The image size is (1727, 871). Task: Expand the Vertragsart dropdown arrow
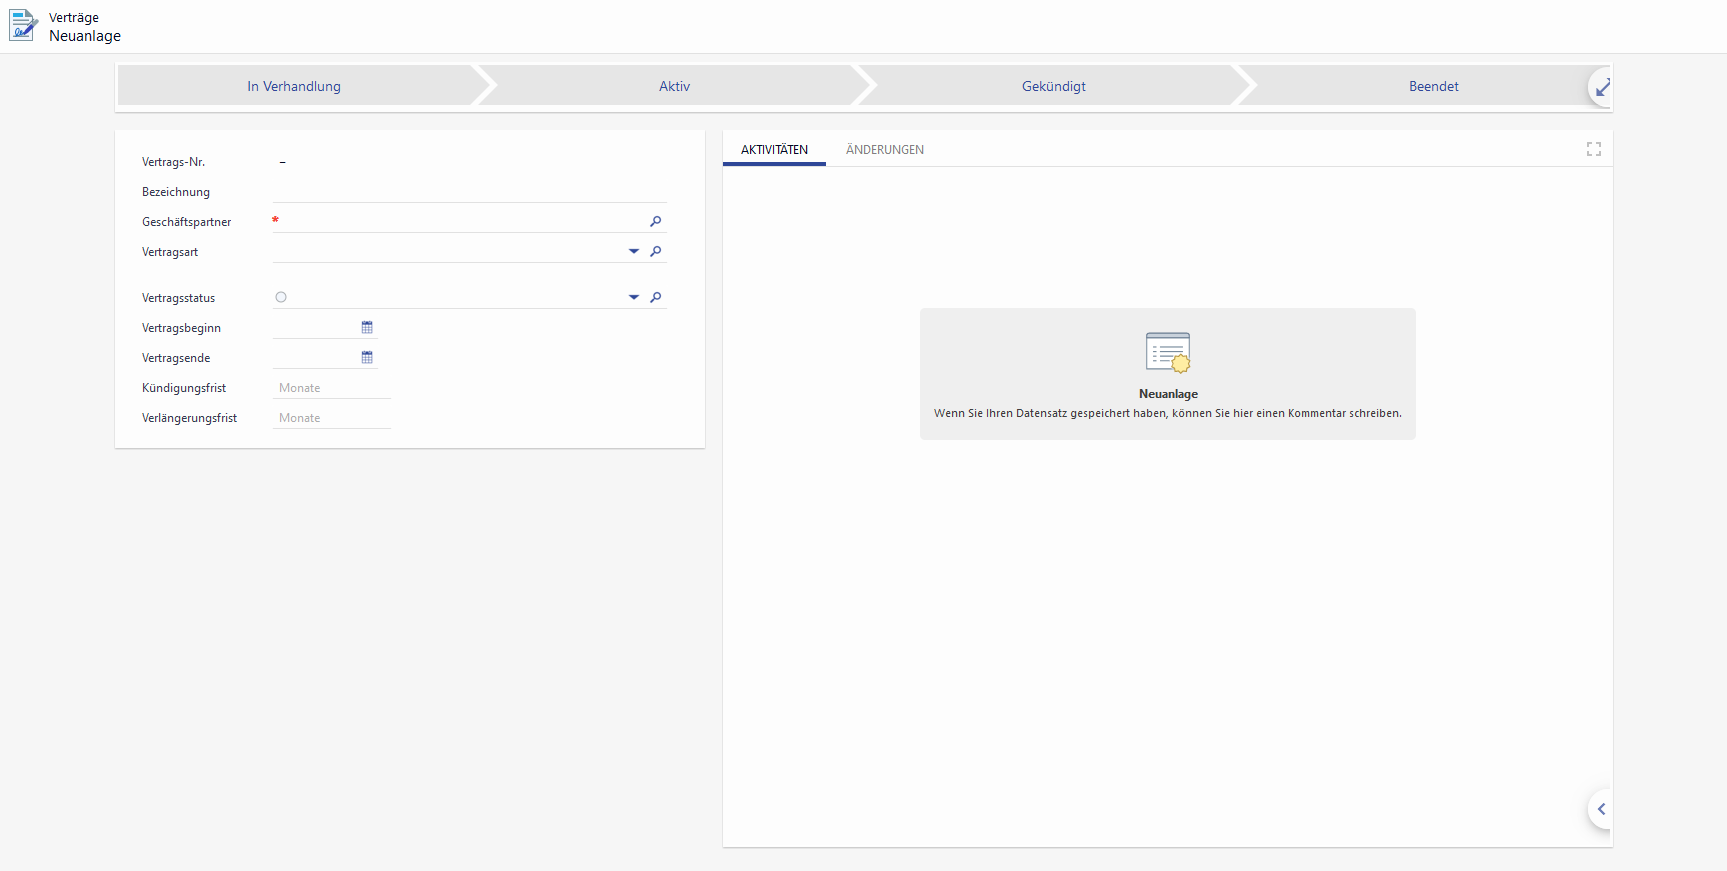[x=634, y=252]
